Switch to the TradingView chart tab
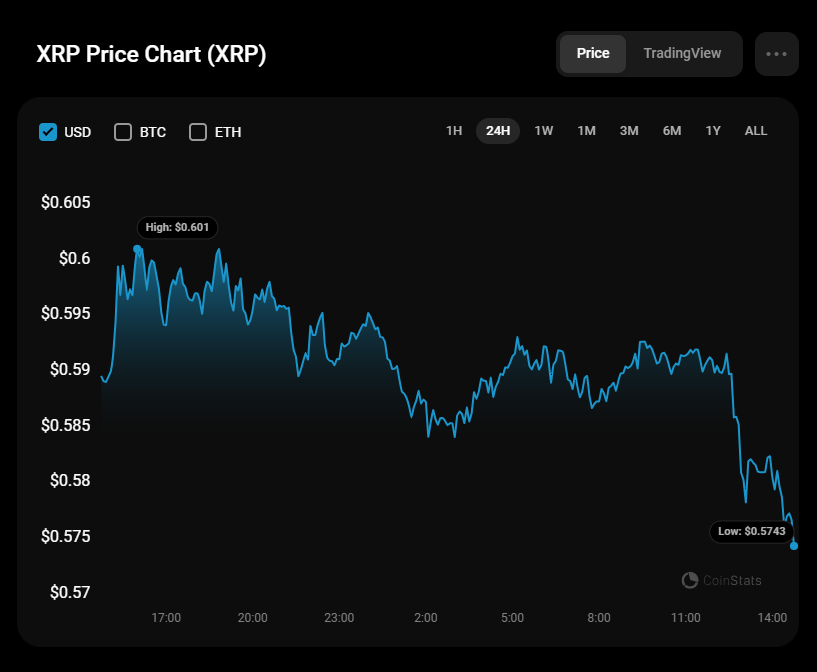The image size is (817, 672). tap(682, 54)
